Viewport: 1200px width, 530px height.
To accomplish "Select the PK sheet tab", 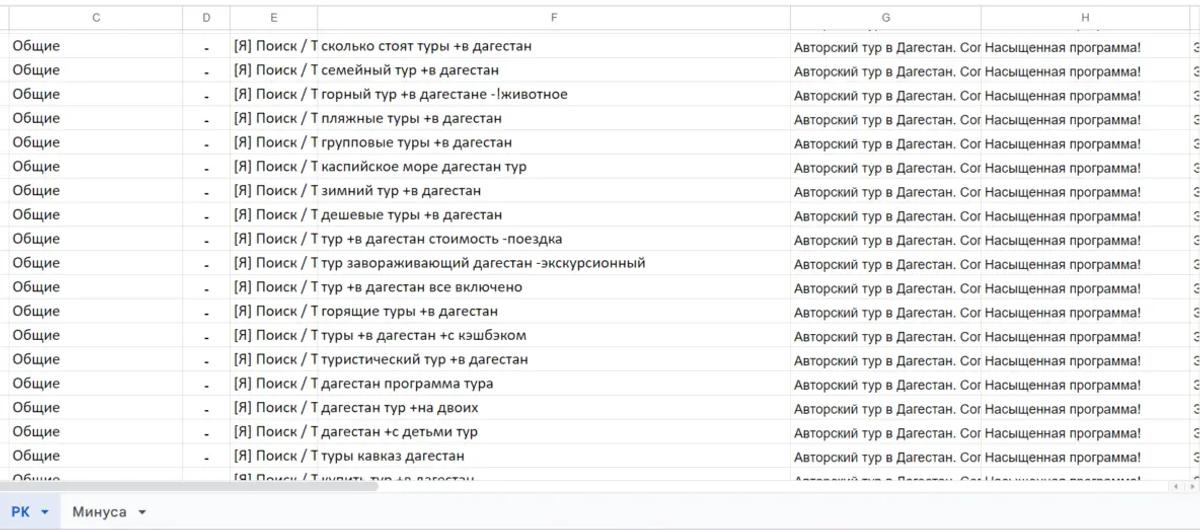I will (21, 512).
